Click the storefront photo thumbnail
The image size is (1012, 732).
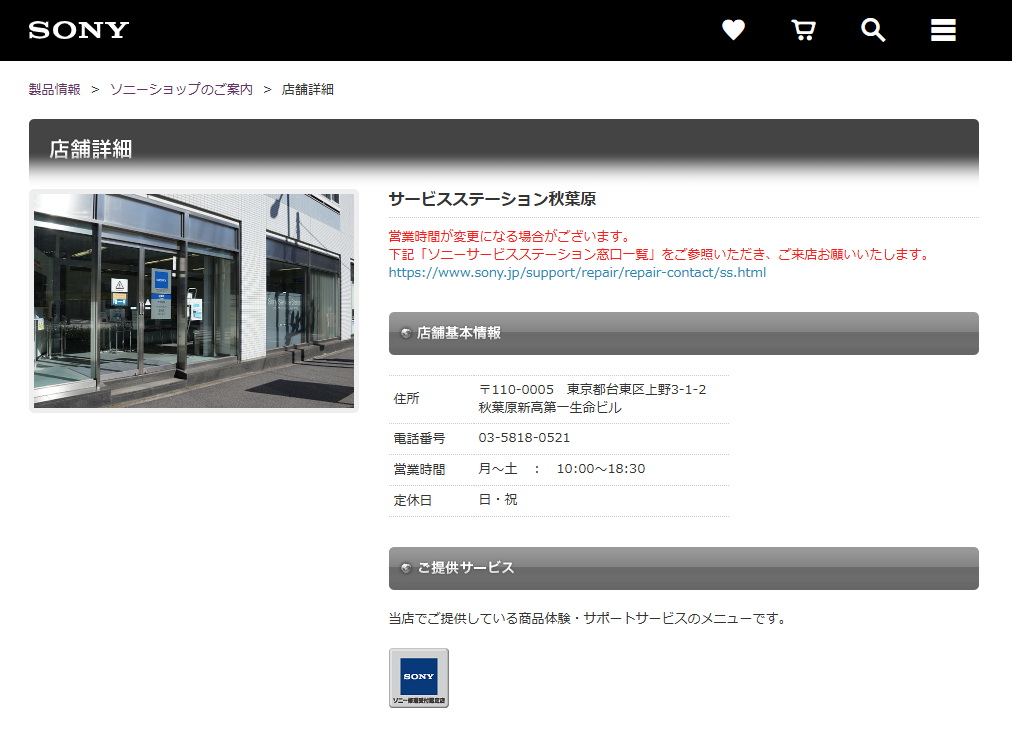[194, 301]
